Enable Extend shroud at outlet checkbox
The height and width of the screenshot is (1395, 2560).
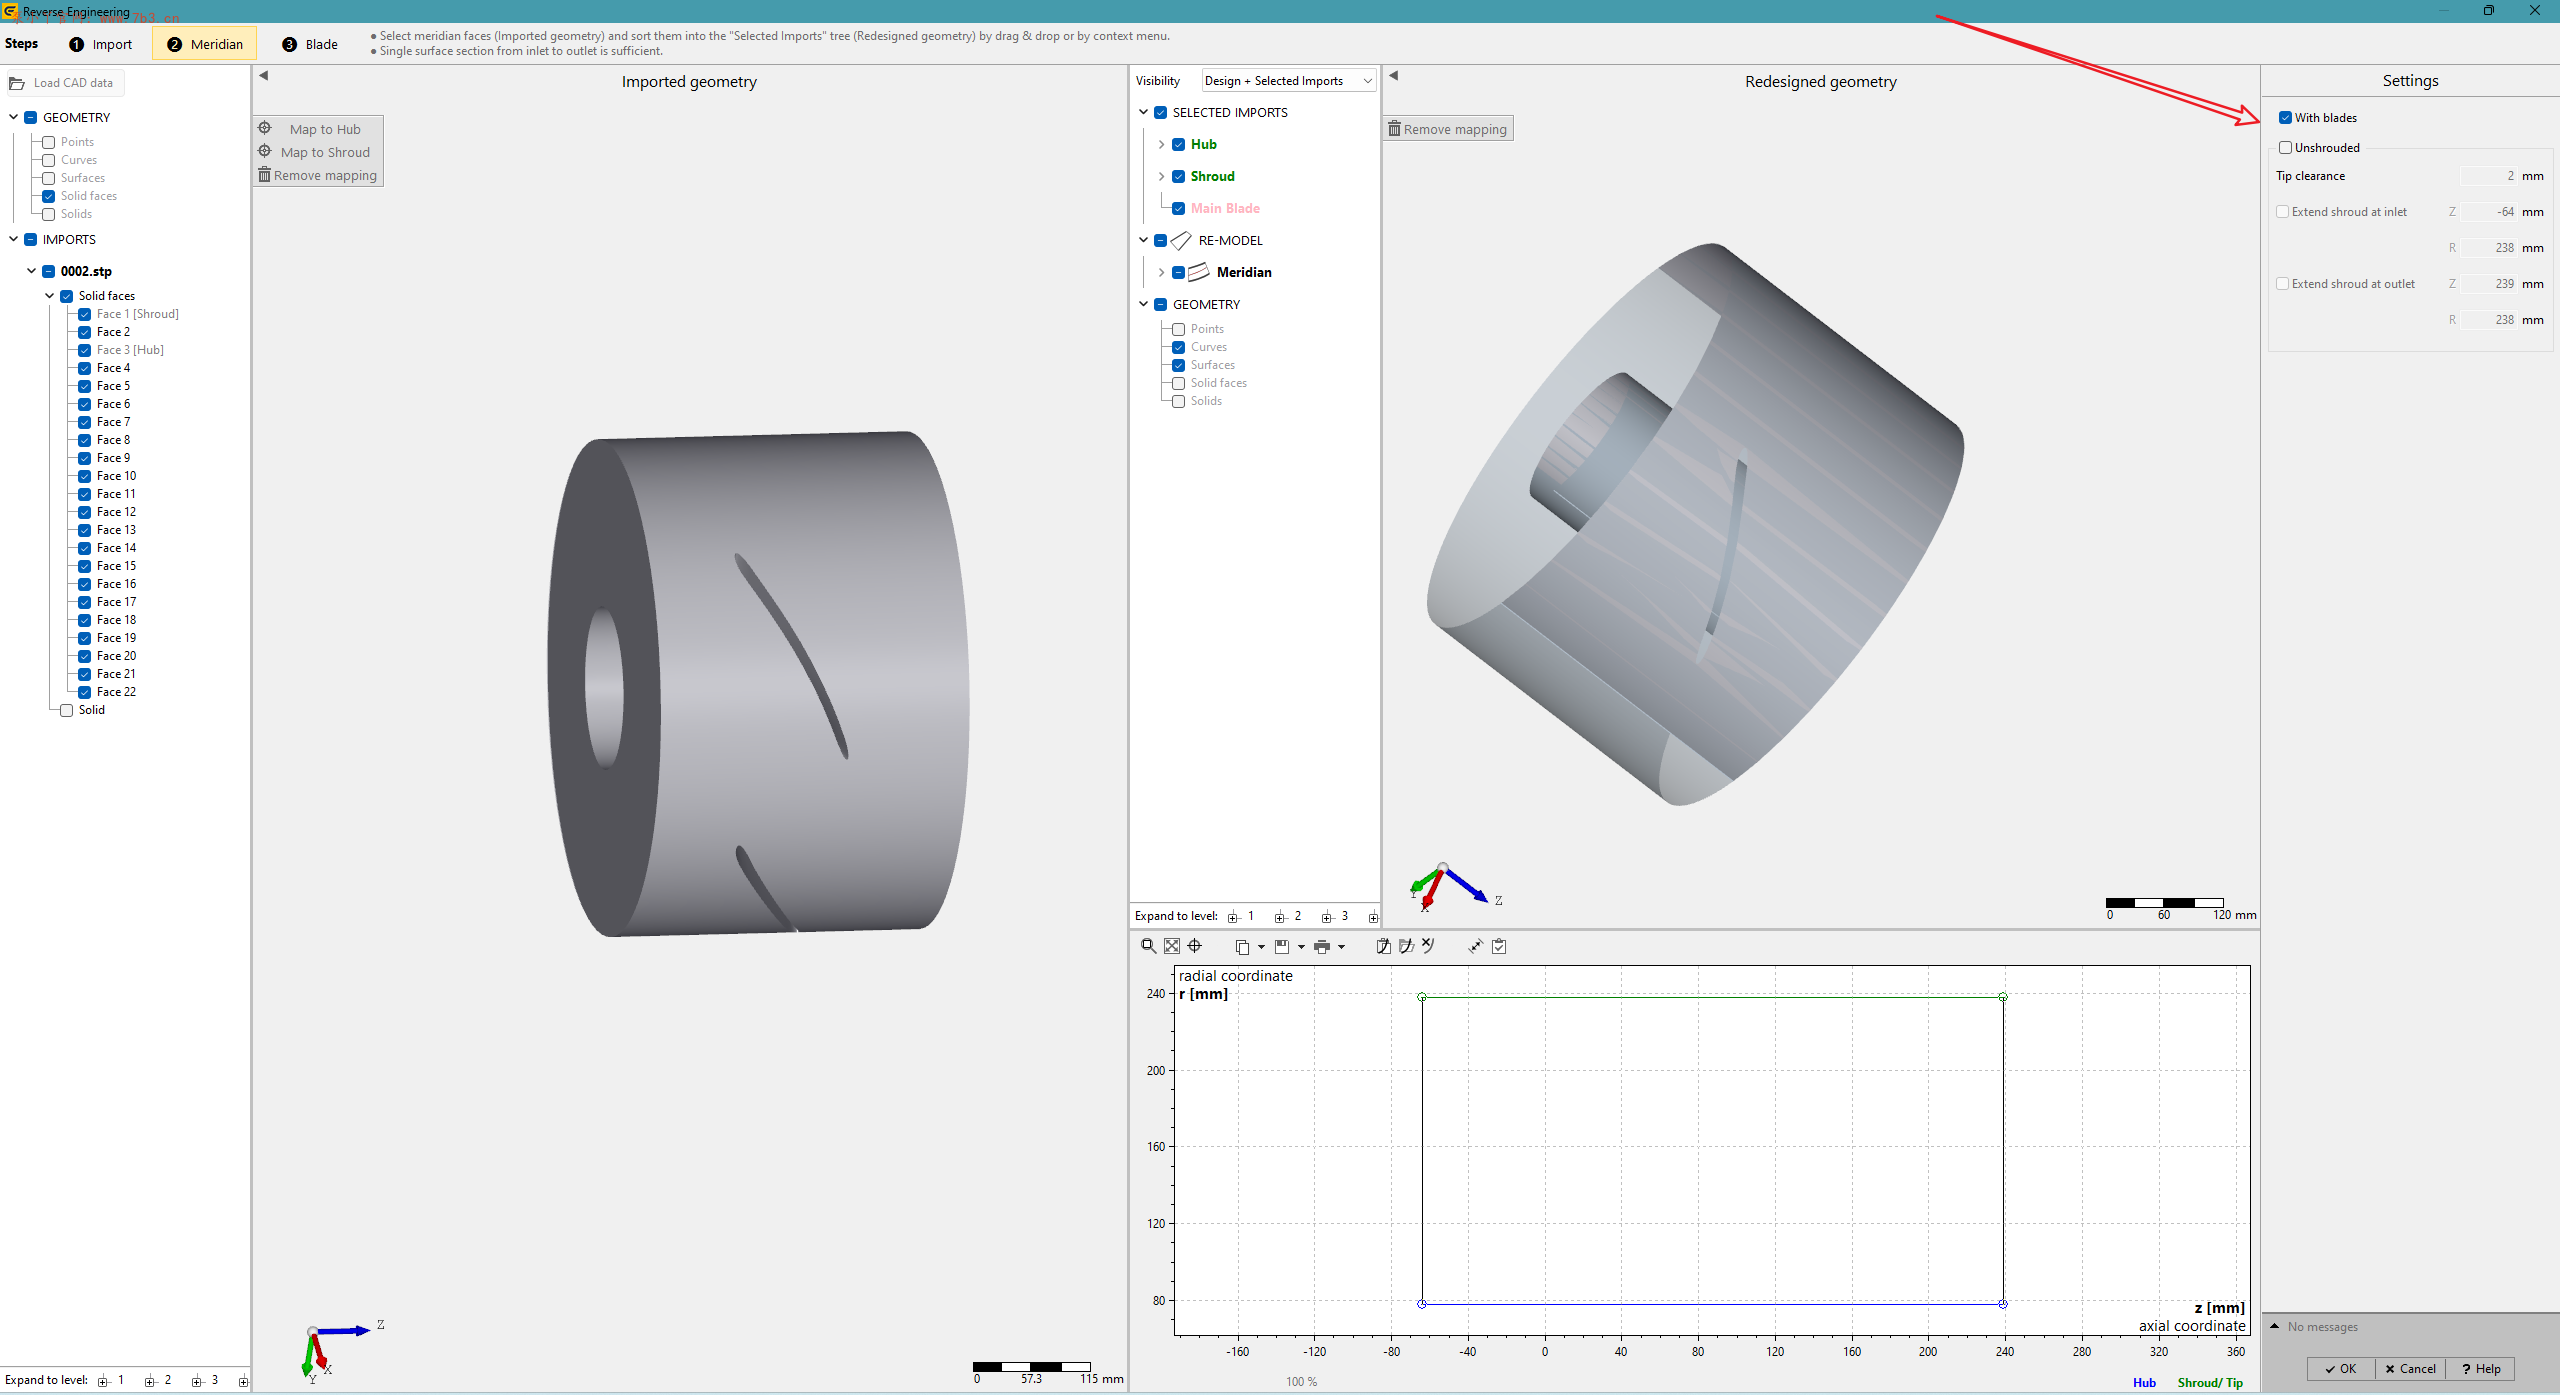[2283, 284]
